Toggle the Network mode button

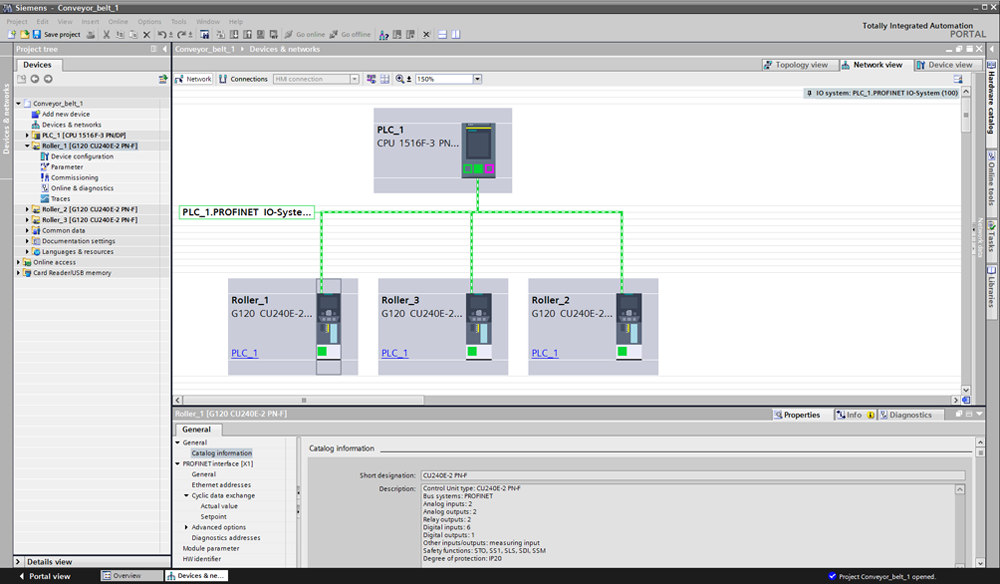(x=194, y=79)
